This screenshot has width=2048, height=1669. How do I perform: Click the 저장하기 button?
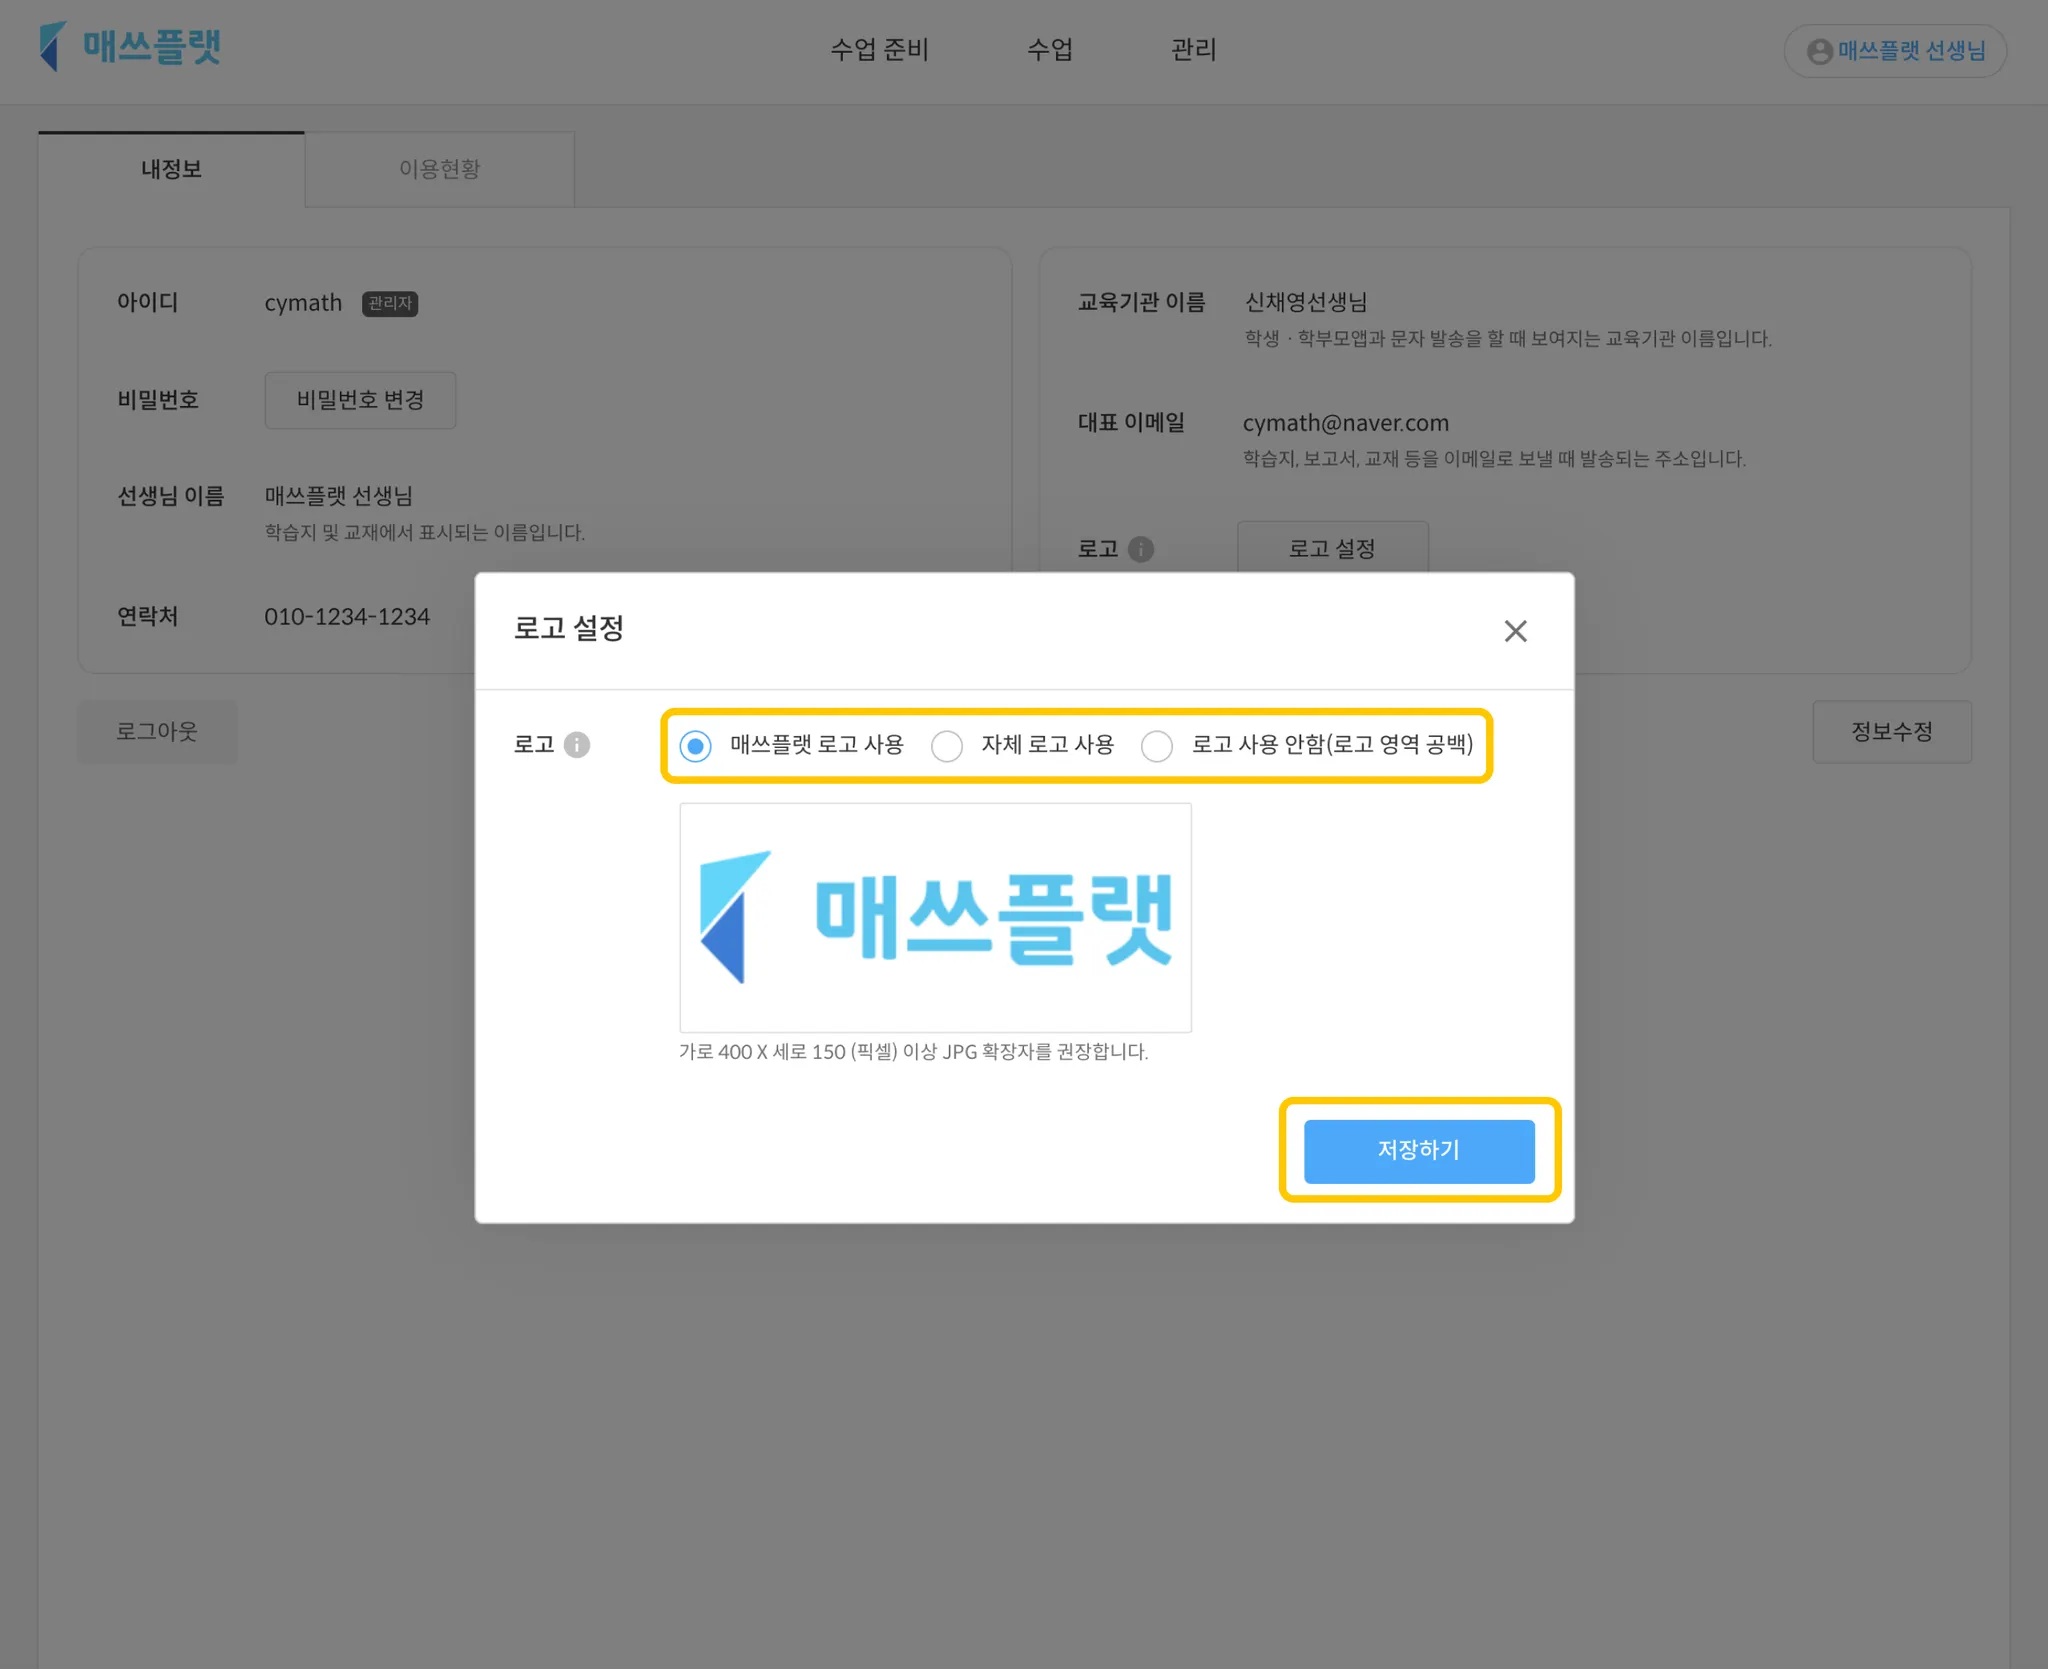pyautogui.click(x=1418, y=1151)
